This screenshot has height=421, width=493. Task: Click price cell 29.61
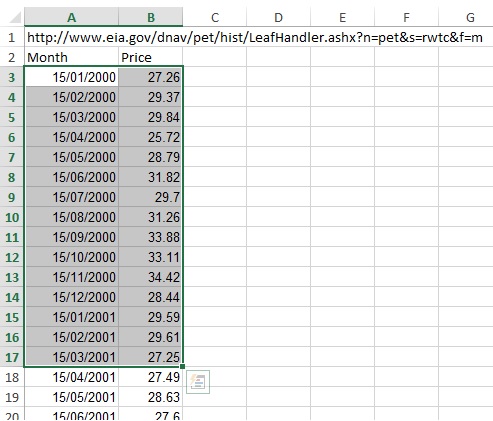click(151, 337)
